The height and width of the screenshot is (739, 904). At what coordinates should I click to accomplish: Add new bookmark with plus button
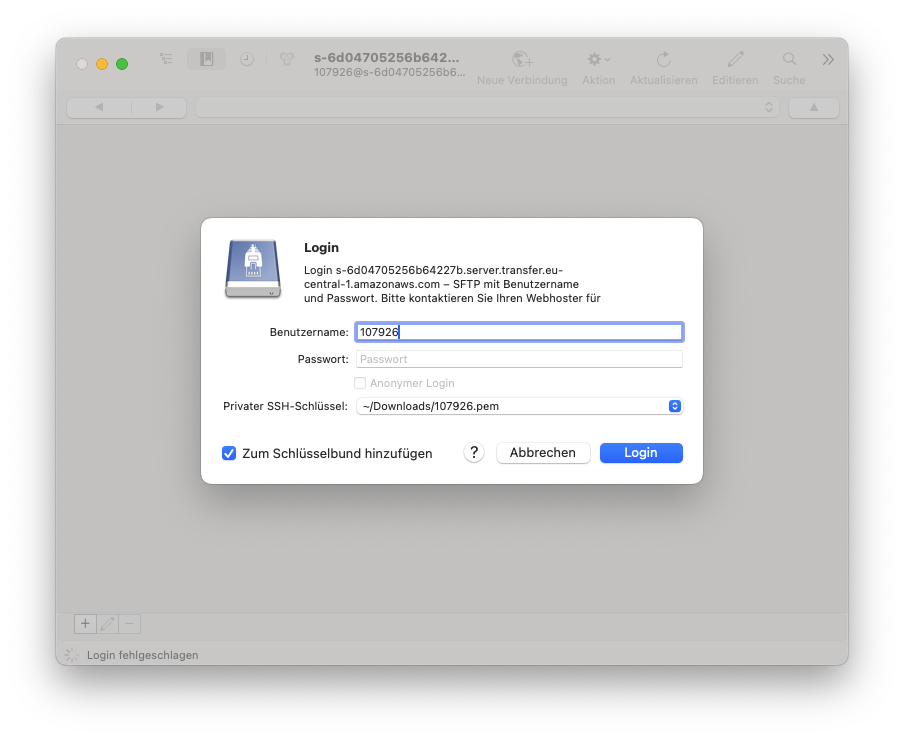[x=85, y=624]
